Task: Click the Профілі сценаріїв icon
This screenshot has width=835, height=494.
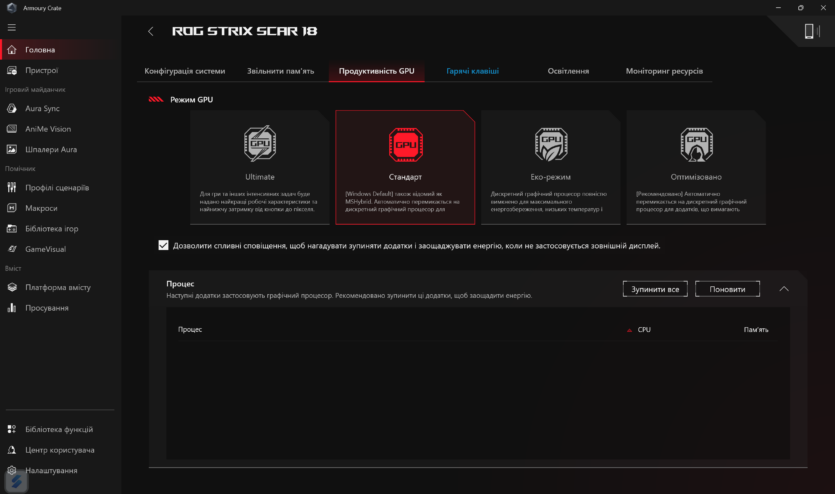Action: pyautogui.click(x=12, y=187)
